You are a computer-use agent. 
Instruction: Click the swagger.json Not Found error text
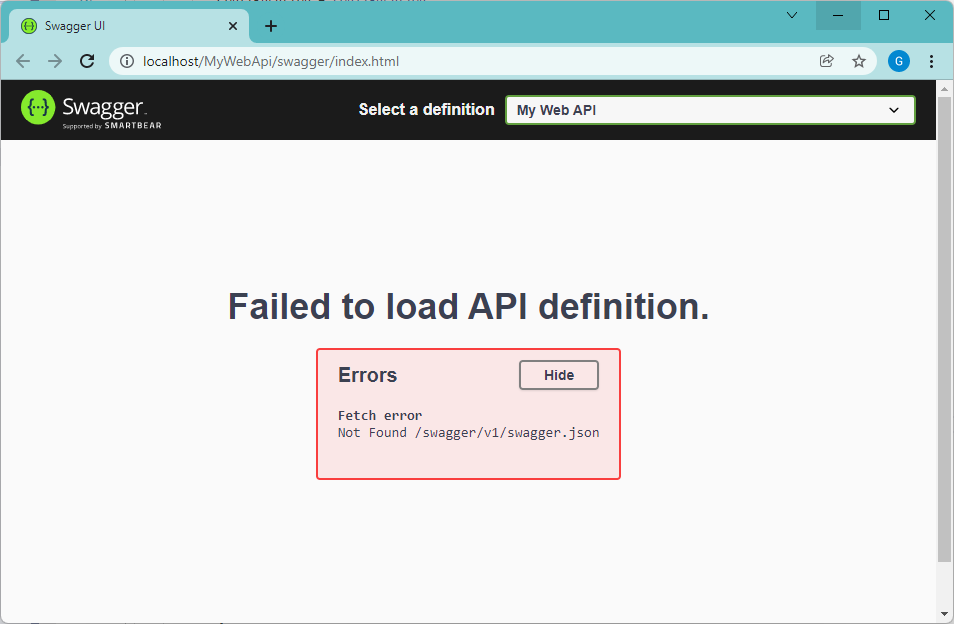(x=468, y=433)
